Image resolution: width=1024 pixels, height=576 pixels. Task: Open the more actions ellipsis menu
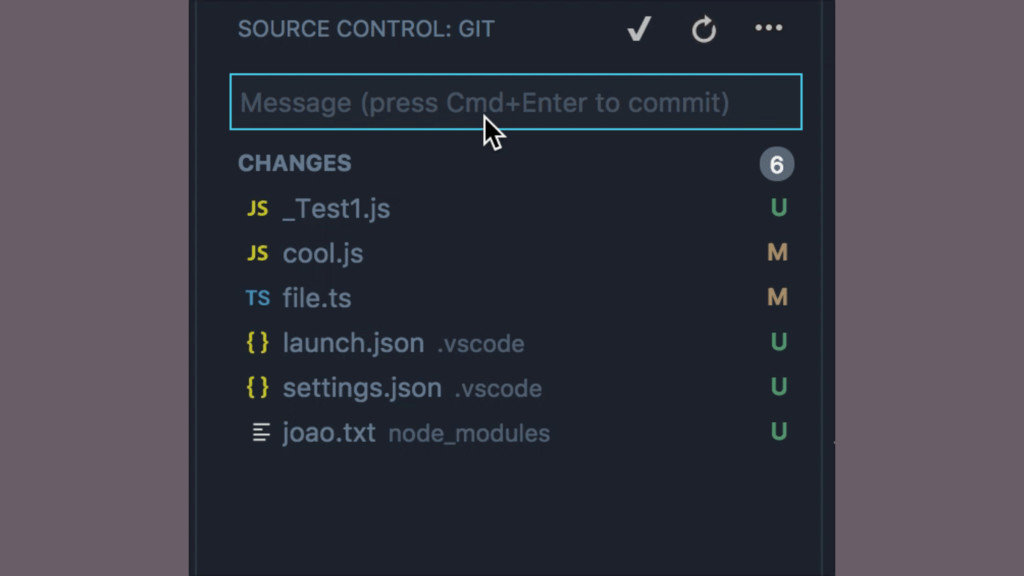tap(769, 28)
